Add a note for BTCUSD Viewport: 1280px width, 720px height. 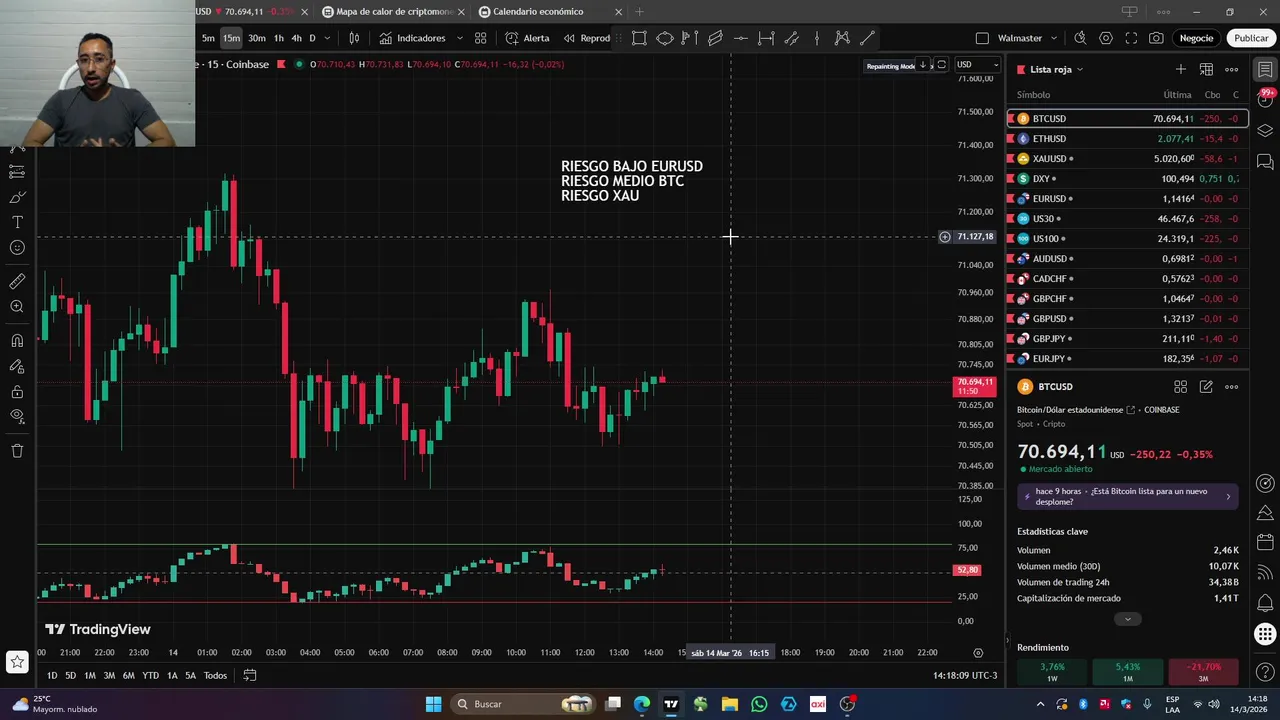tap(1206, 387)
